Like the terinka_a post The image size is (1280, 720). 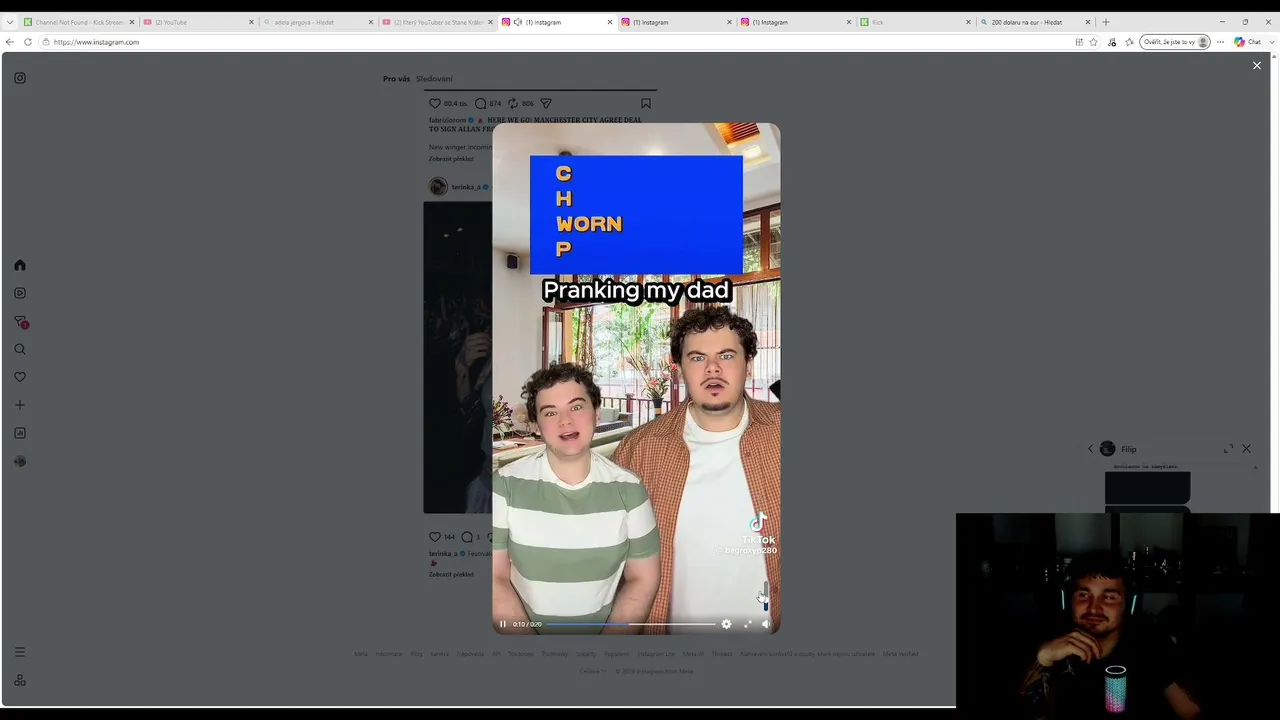pyautogui.click(x=435, y=537)
